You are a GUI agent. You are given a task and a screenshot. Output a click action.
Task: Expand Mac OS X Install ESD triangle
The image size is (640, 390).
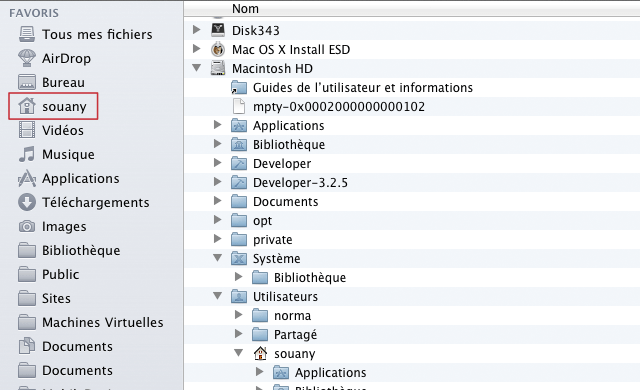tap(197, 49)
